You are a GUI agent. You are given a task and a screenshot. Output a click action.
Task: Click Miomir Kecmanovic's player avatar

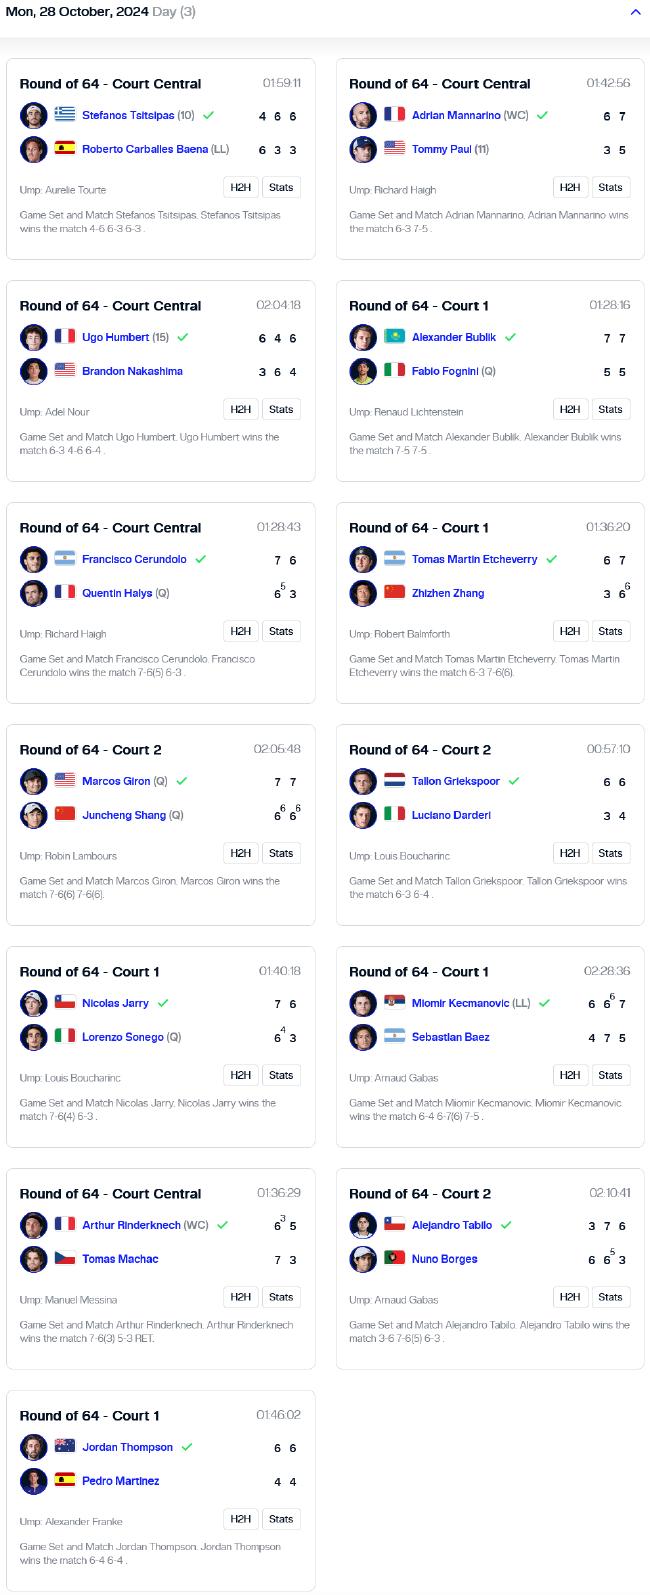(x=363, y=1003)
